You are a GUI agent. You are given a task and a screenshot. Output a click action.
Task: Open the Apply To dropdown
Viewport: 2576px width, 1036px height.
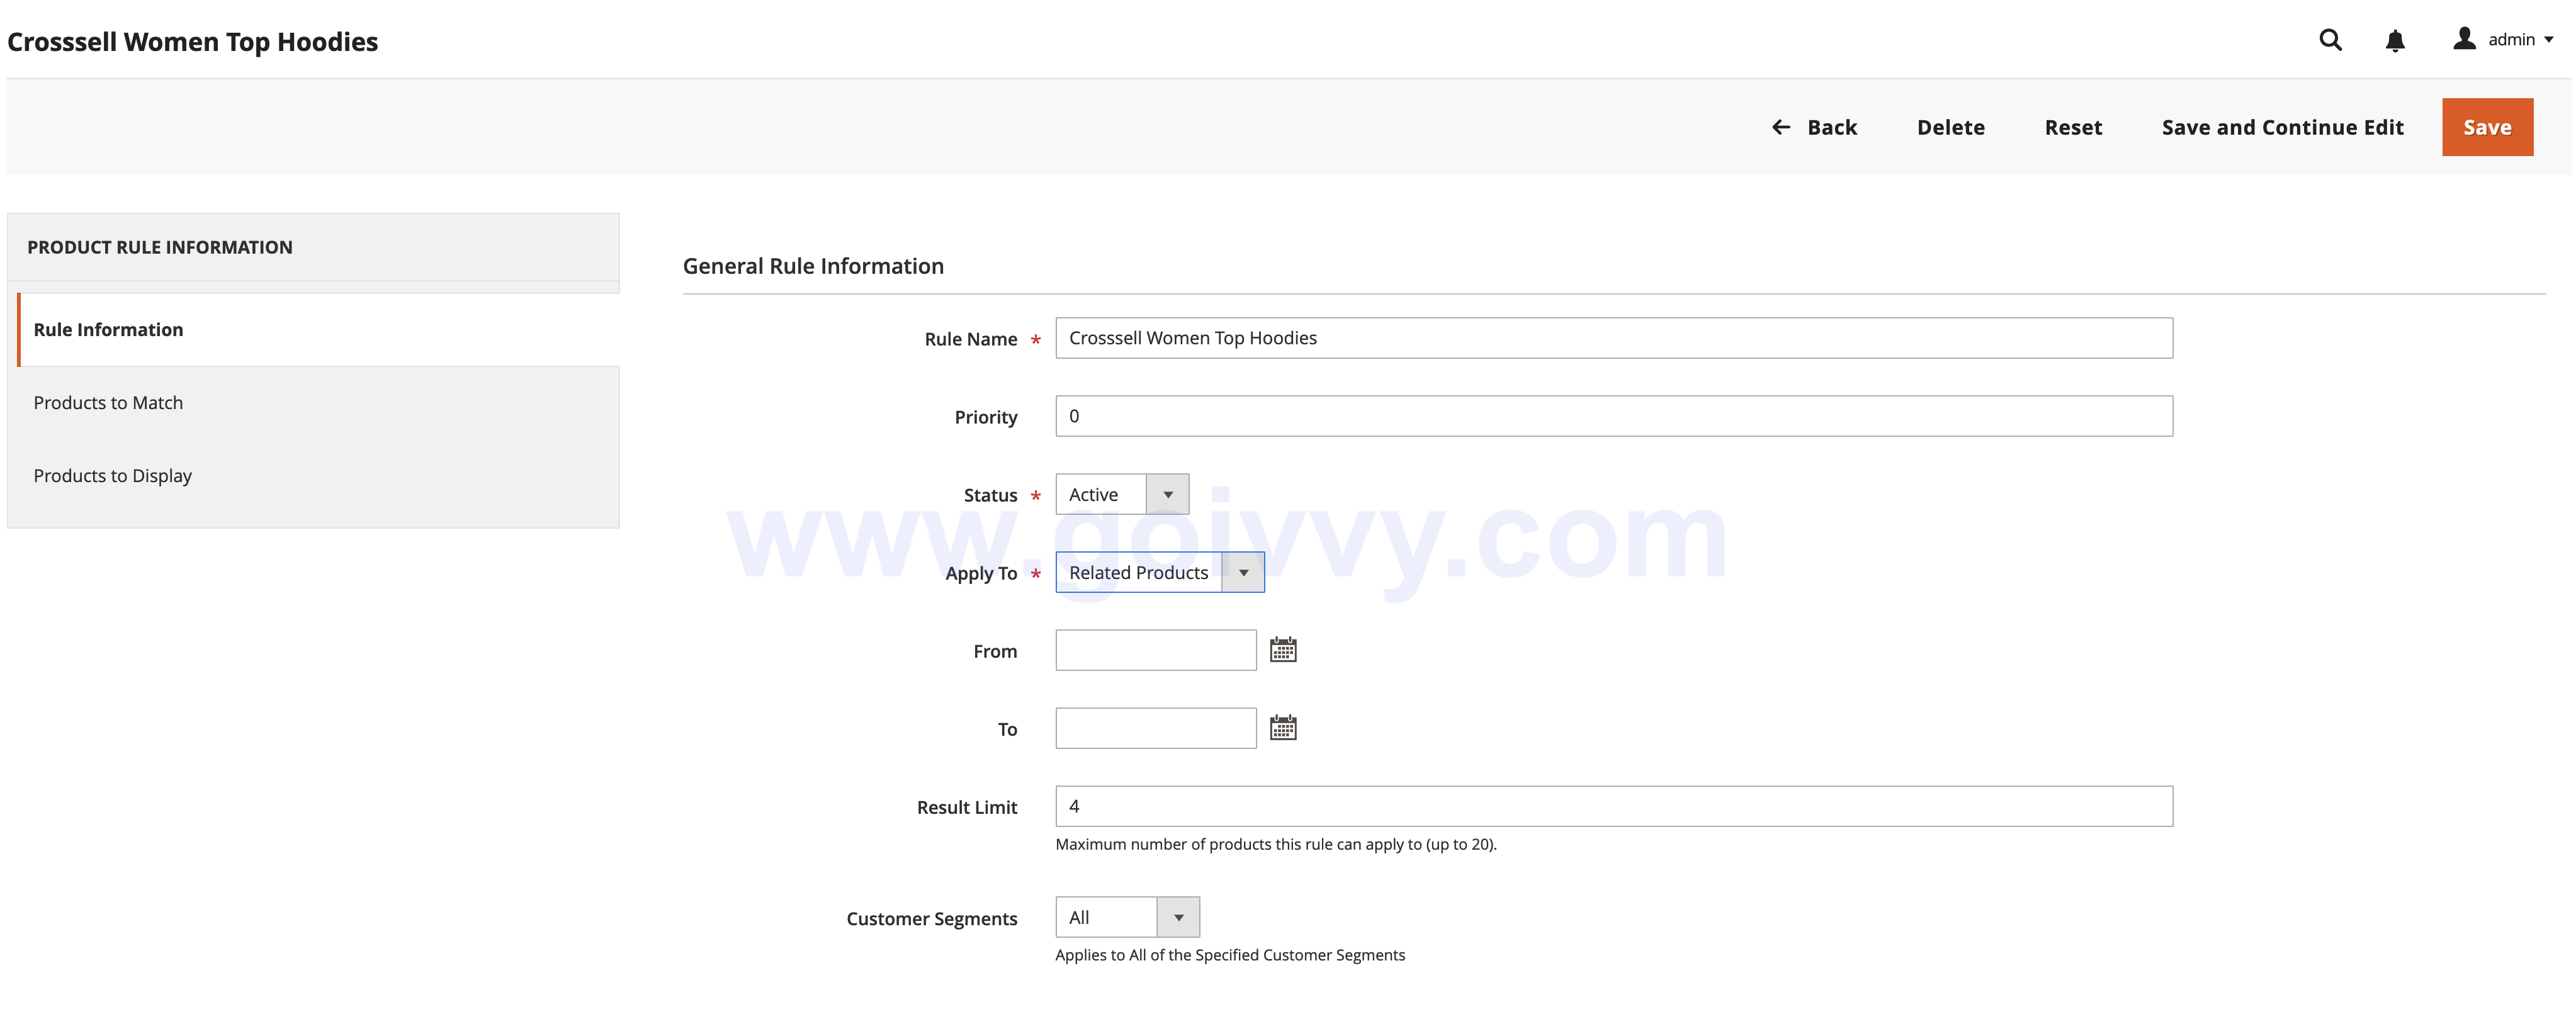point(1159,572)
